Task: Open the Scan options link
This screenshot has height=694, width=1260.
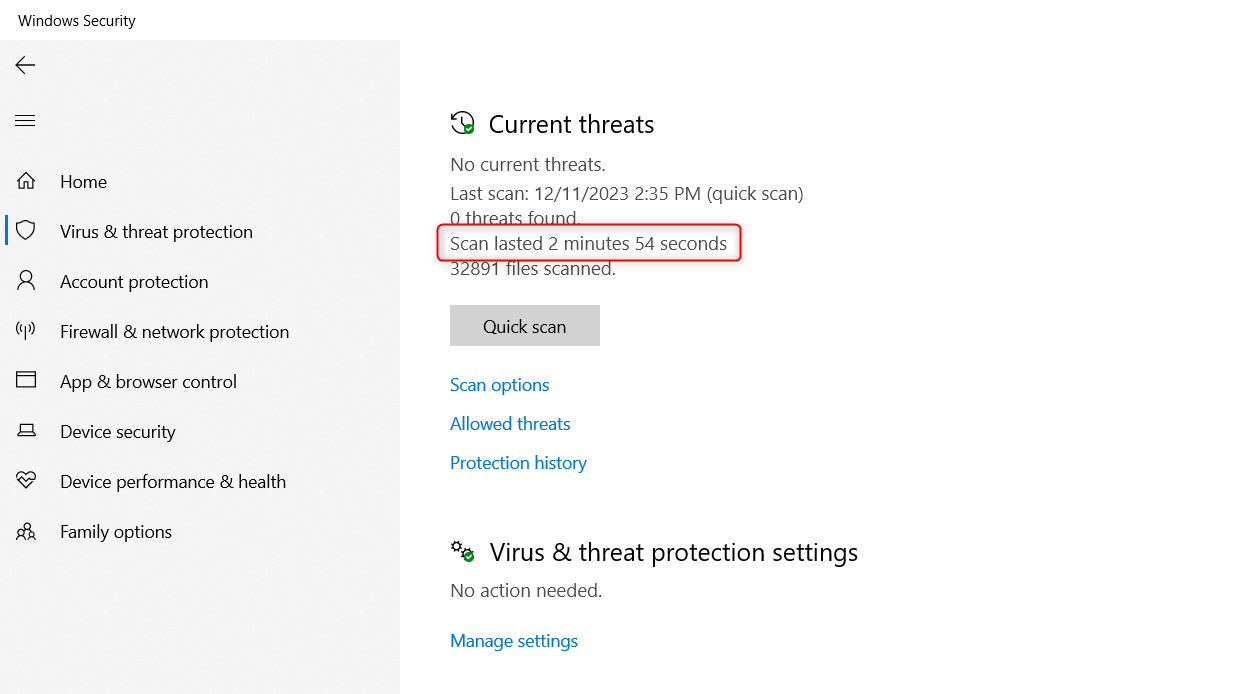Action: (x=499, y=385)
